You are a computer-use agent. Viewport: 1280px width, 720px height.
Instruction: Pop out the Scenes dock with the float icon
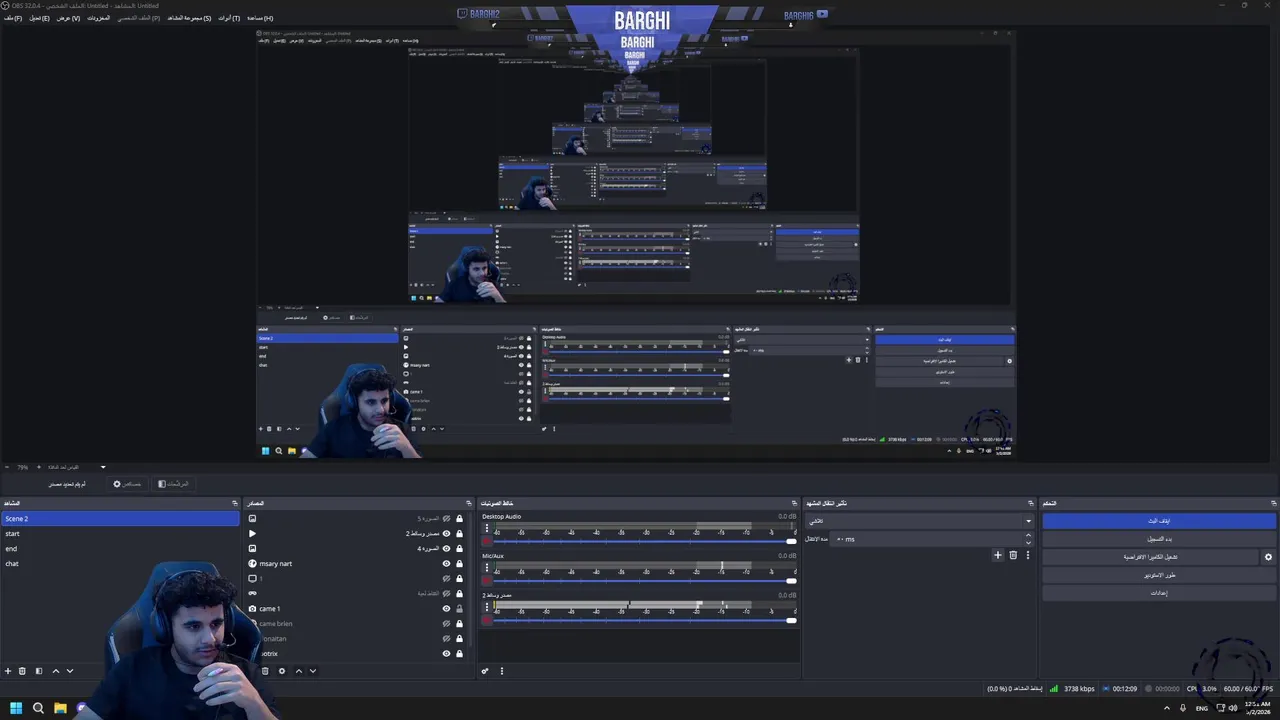[x=235, y=503]
